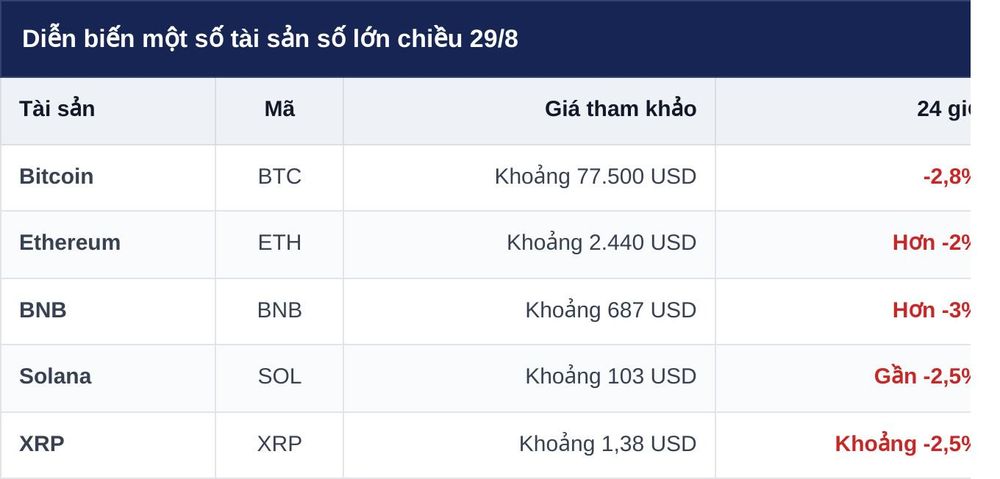Click the 'Hơn -3%' change value

(x=931, y=310)
